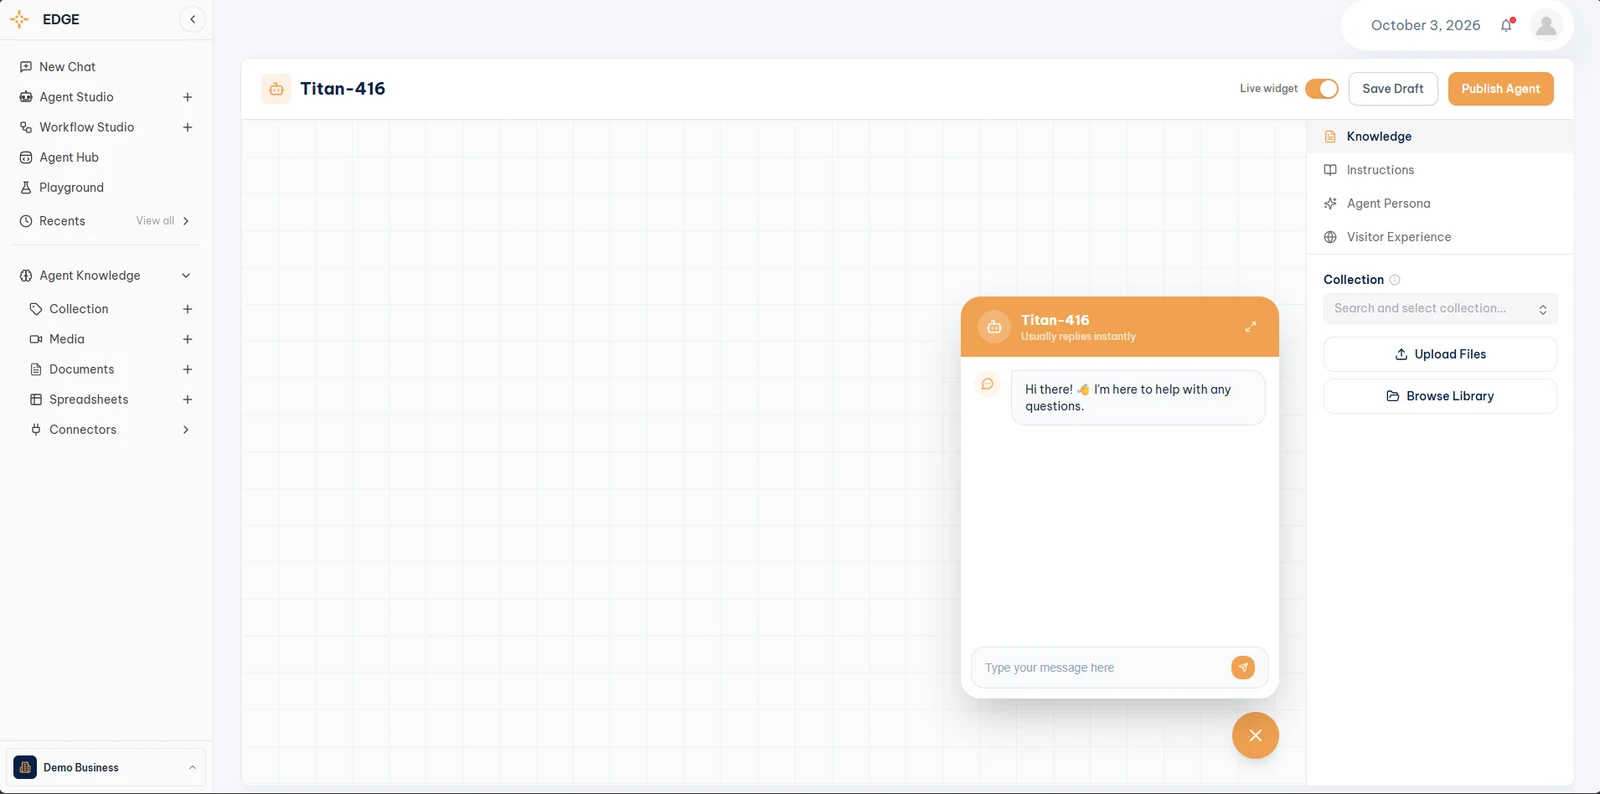Screen dimensions: 1600x794
Task: Send the chat message with arrow icon
Action: (1243, 667)
